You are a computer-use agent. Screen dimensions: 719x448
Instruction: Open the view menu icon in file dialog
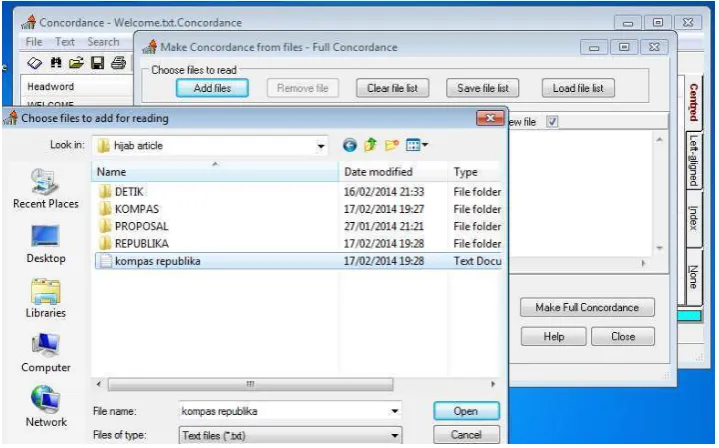[416, 145]
